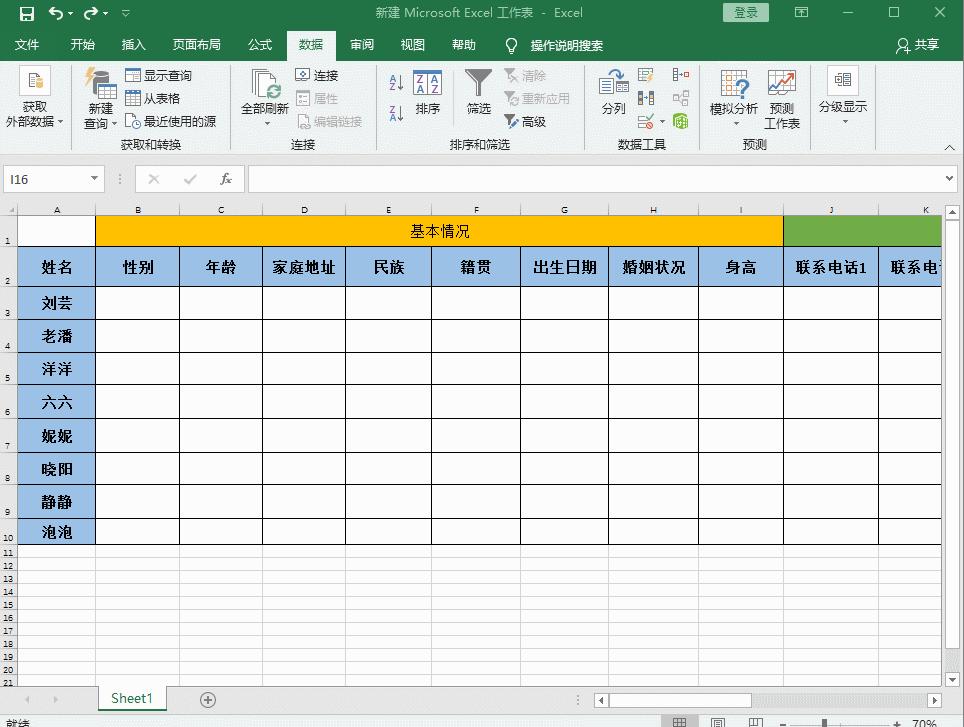Click the 共享 share button
Viewport: 964px width, 727px height.
point(925,45)
